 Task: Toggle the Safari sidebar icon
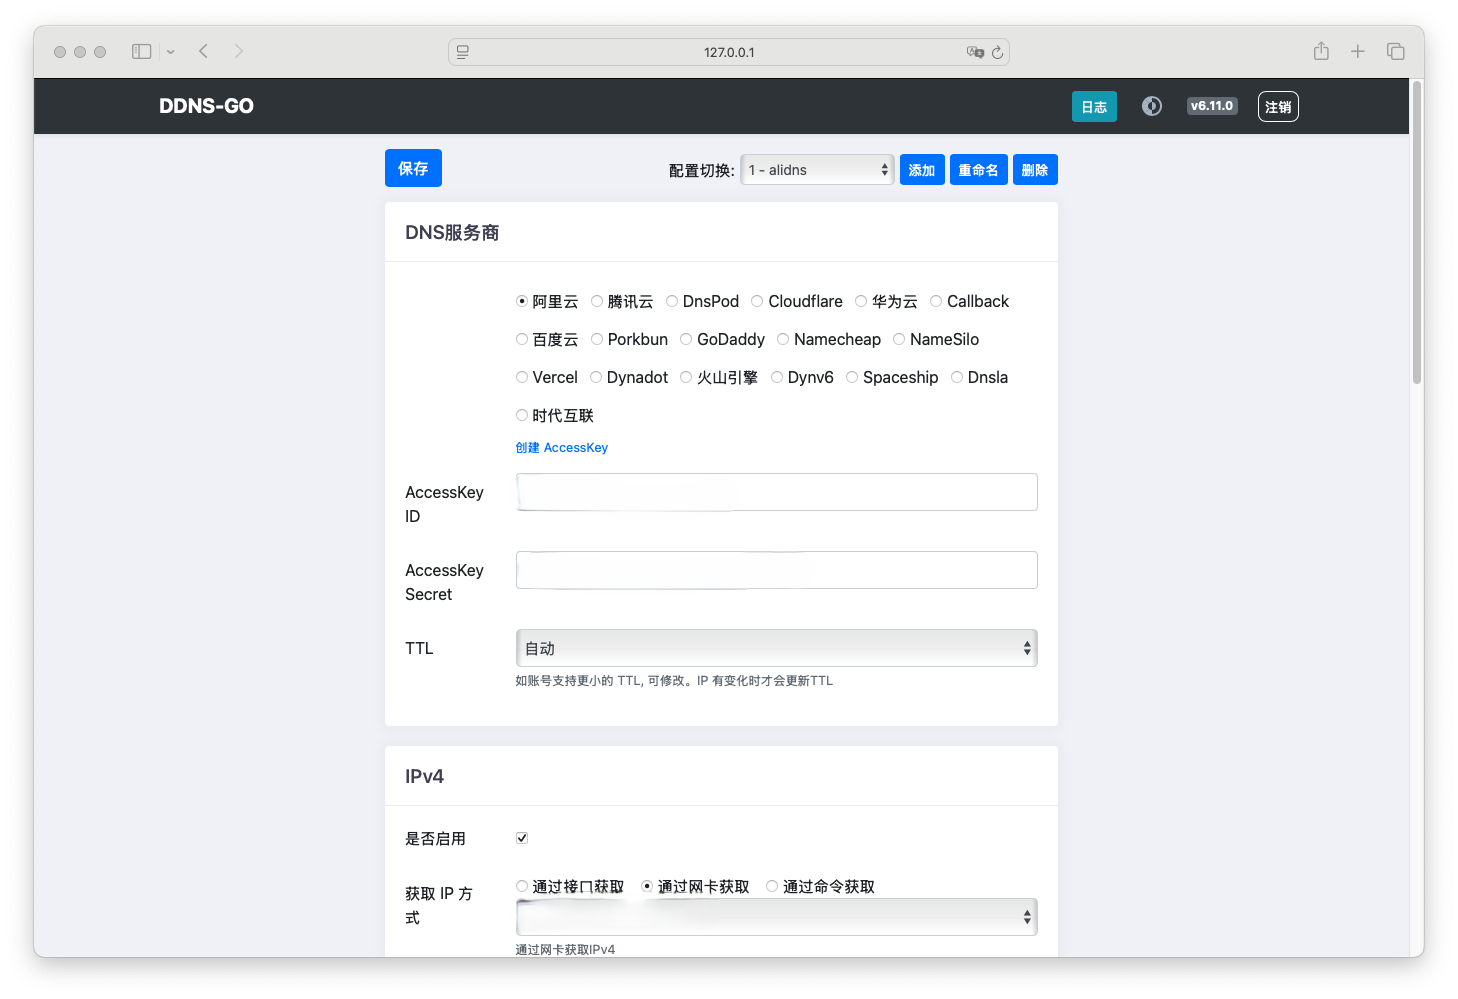click(141, 51)
